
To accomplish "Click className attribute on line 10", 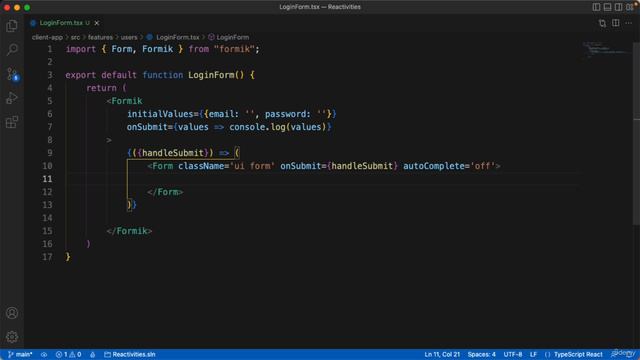I will (x=201, y=166).
